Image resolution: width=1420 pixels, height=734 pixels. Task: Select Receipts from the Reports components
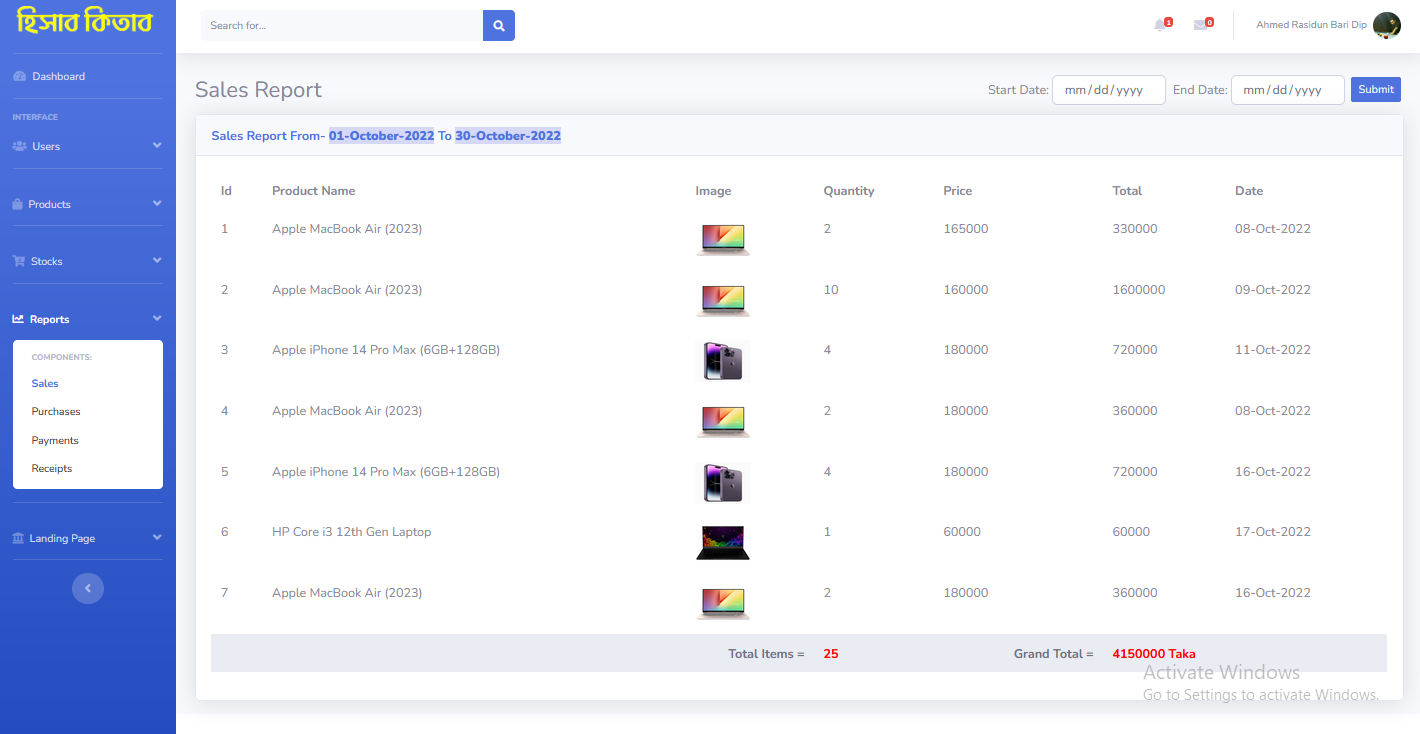pyautogui.click(x=51, y=468)
